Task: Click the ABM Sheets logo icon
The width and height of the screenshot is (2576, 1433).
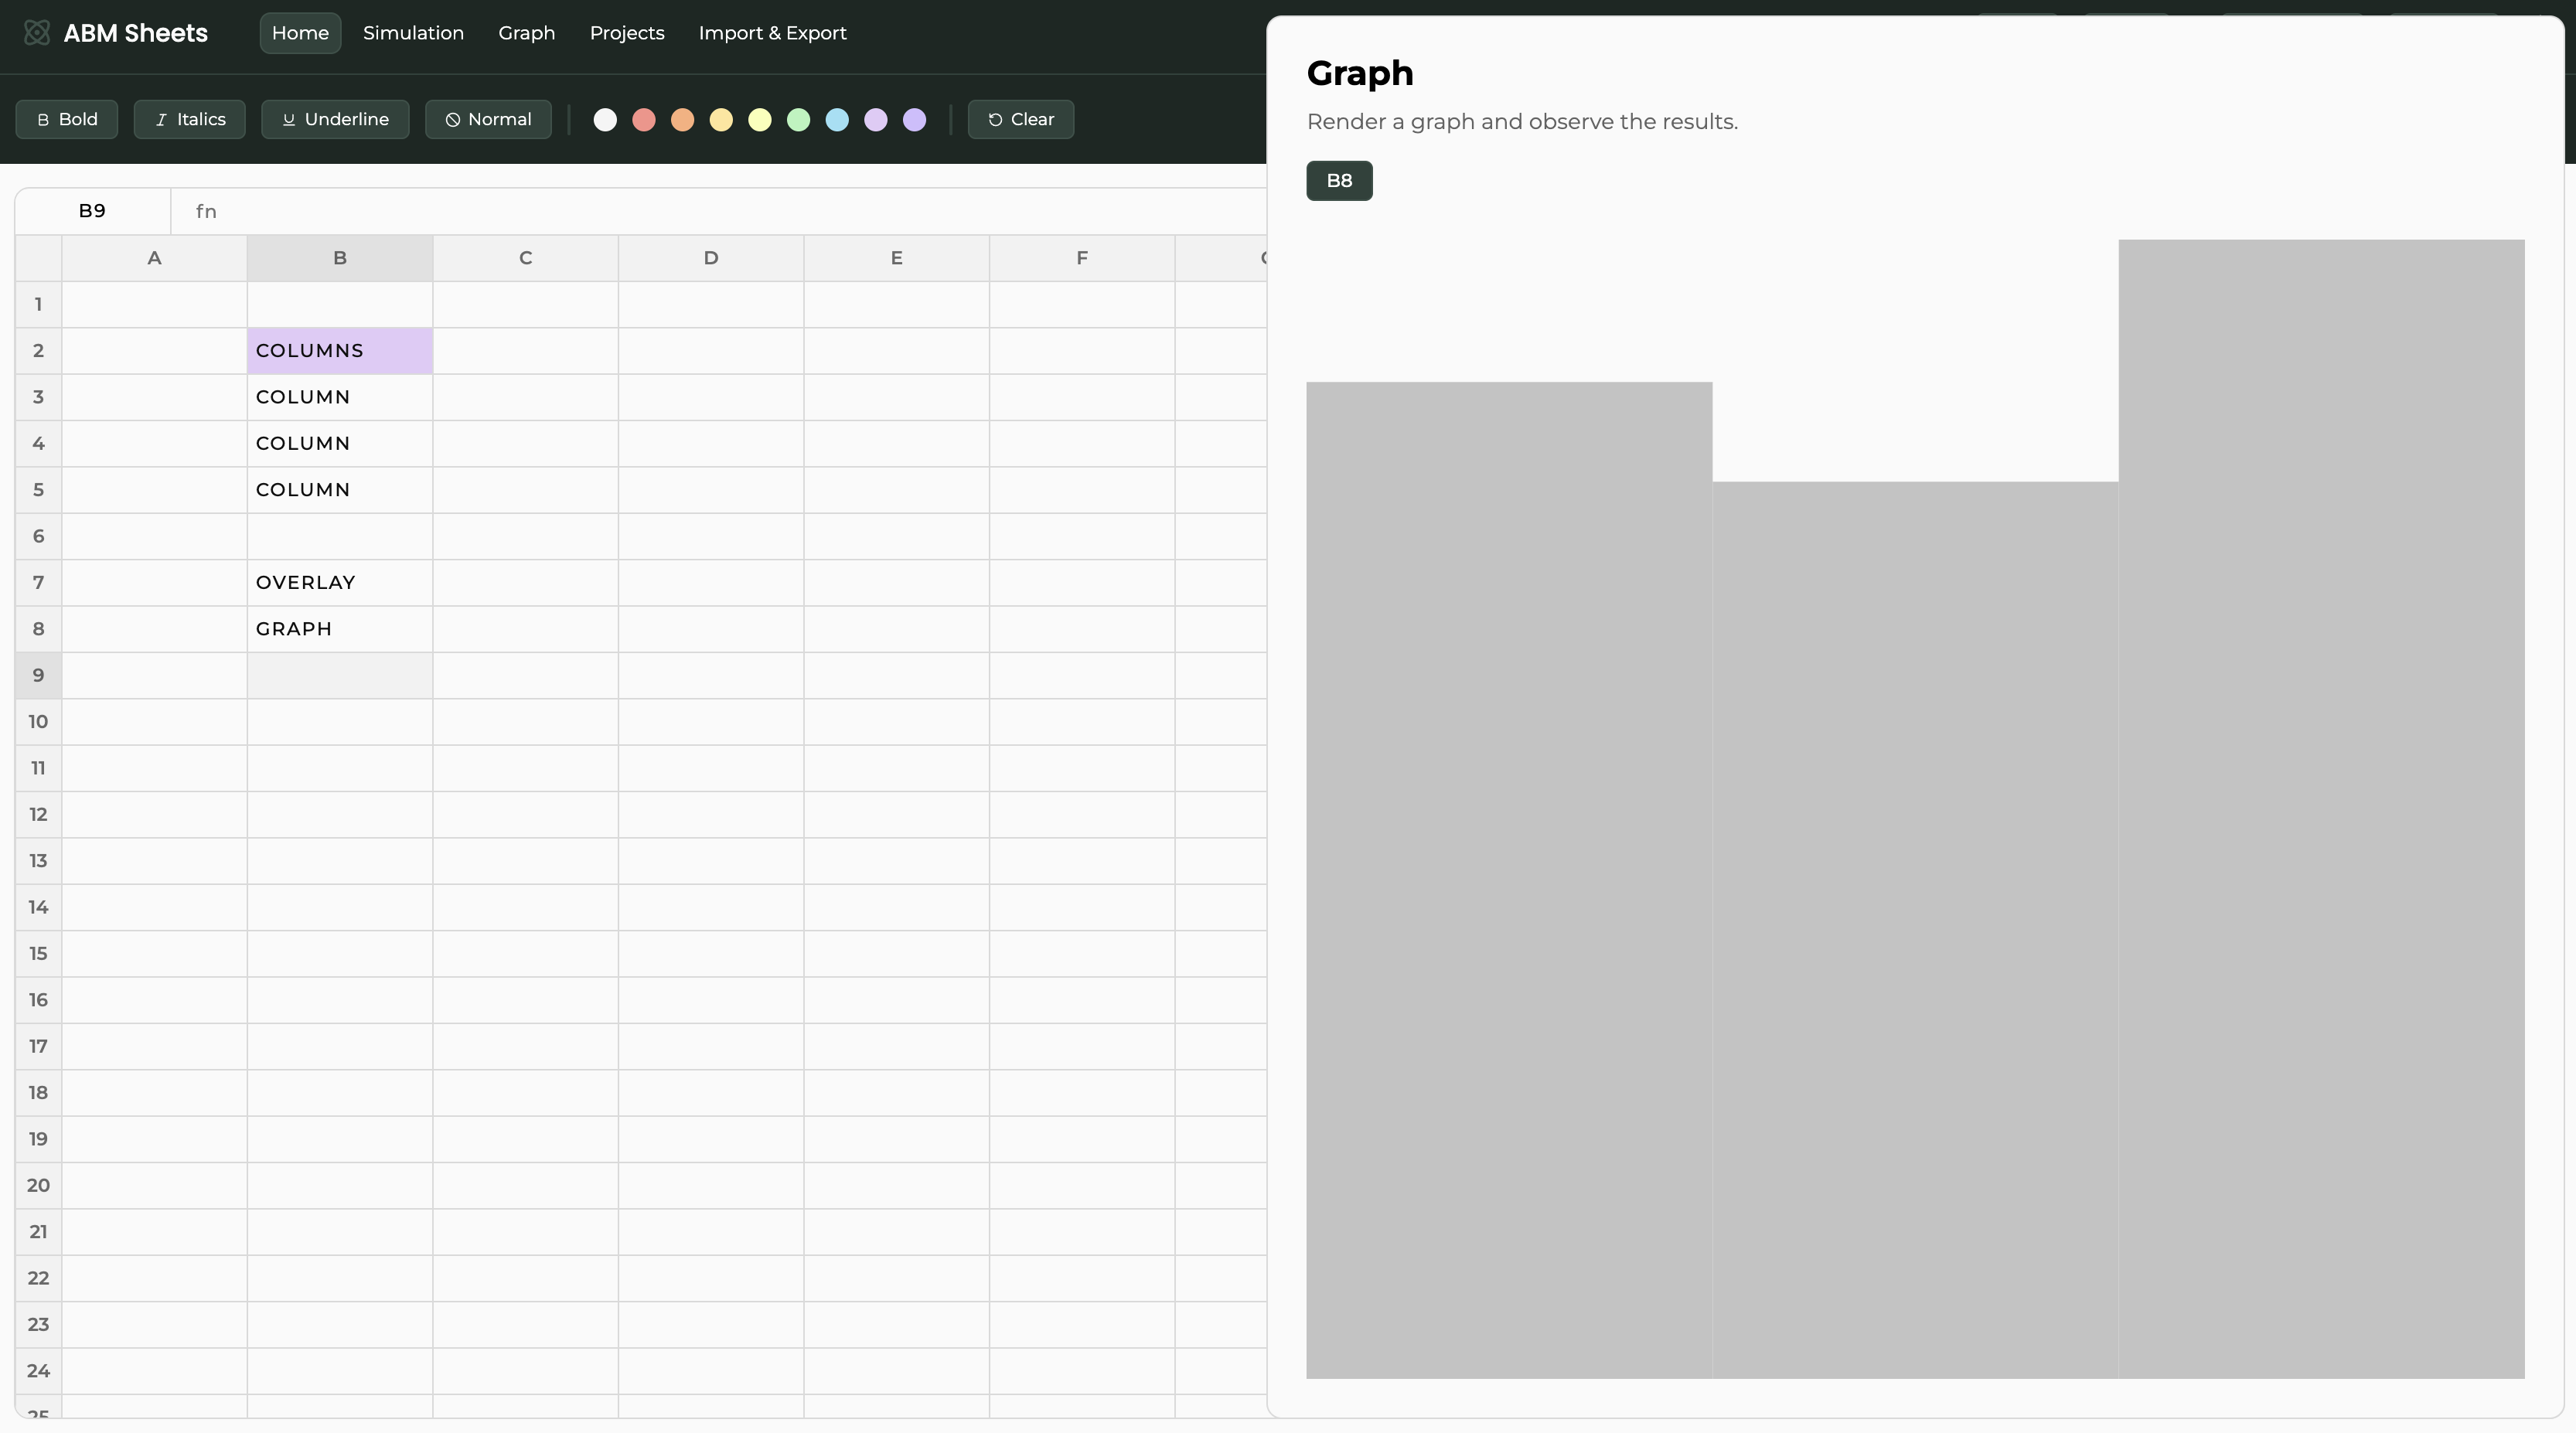Action: (x=37, y=33)
